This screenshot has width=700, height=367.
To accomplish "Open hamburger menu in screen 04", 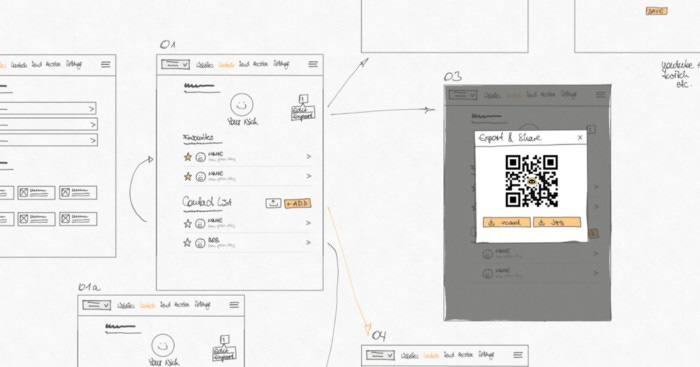I will click(x=518, y=355).
